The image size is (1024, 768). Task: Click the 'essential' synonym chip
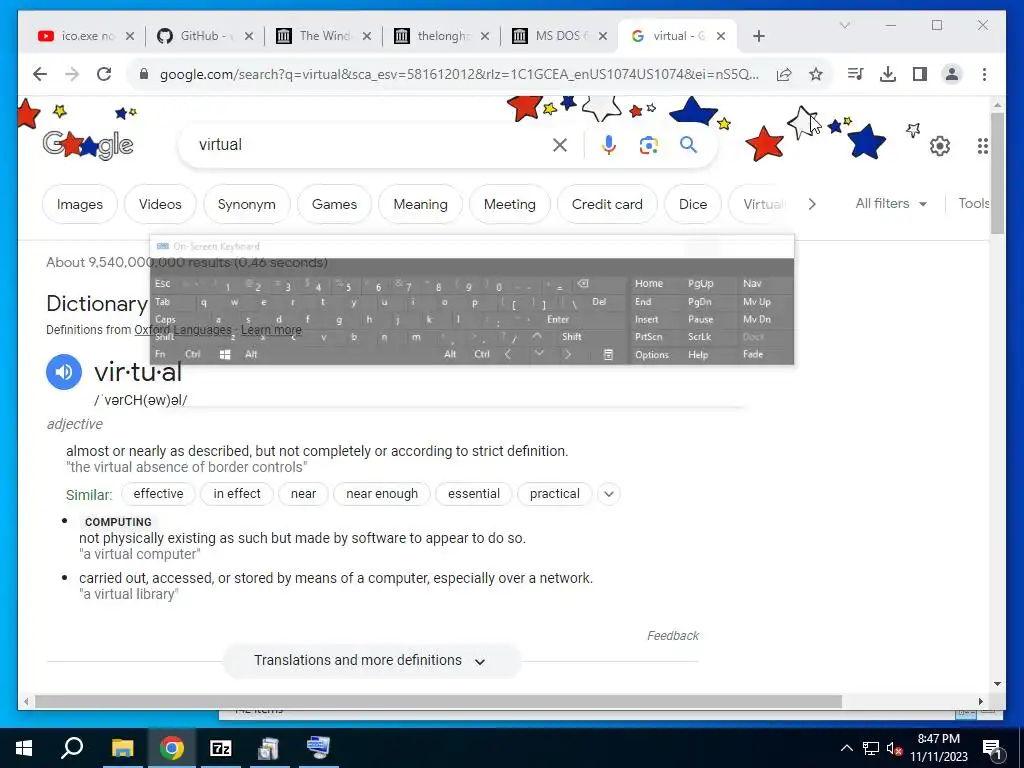[474, 494]
